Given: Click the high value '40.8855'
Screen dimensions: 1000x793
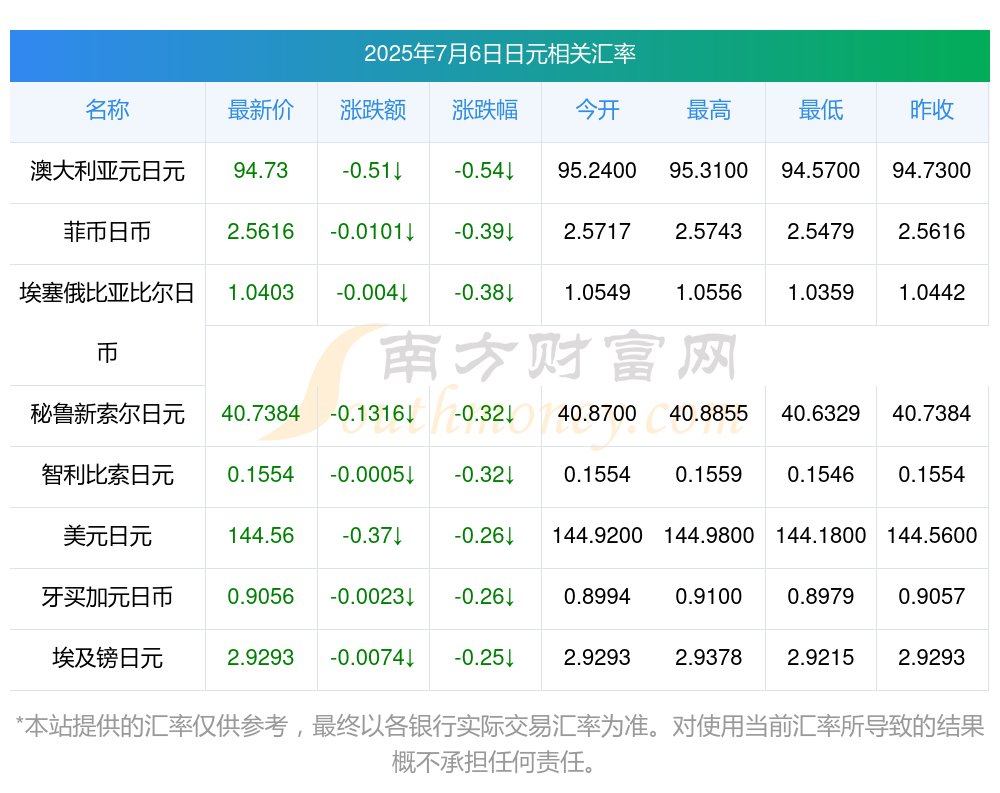Looking at the screenshot, I should tap(709, 413).
